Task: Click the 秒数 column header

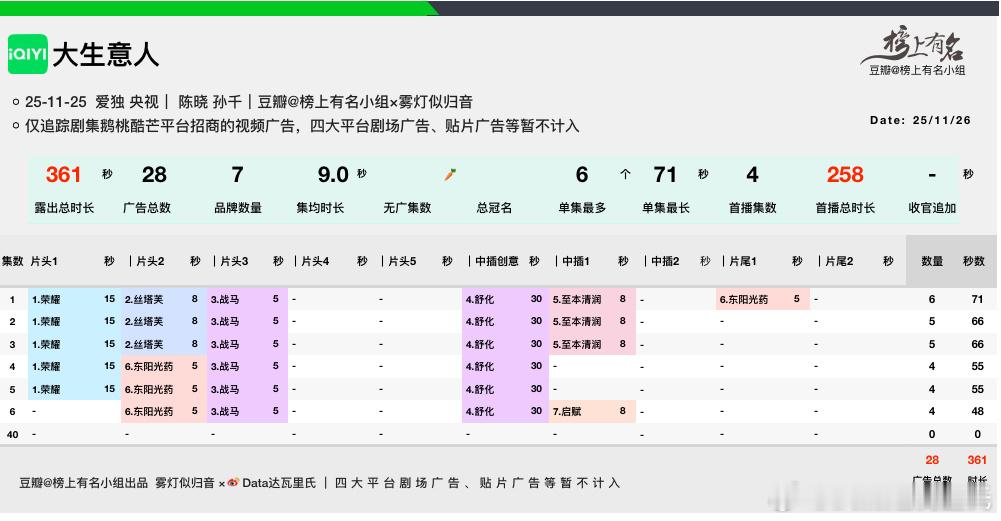Action: point(974,261)
